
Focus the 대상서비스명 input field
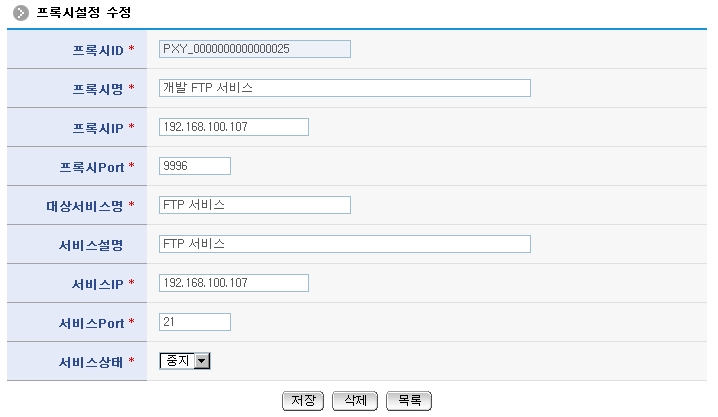pos(255,205)
